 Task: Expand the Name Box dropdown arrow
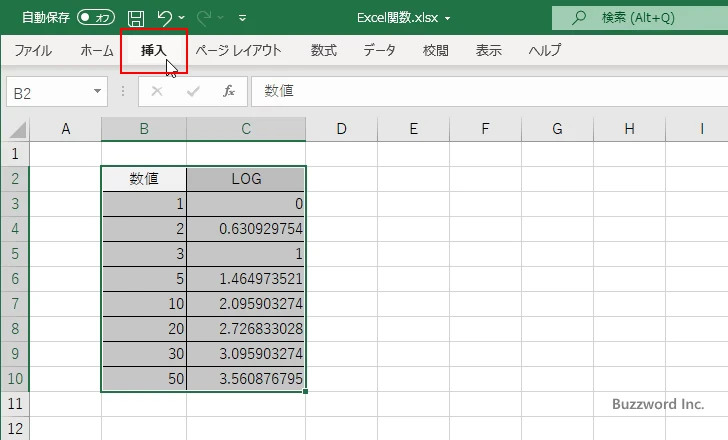click(x=98, y=91)
